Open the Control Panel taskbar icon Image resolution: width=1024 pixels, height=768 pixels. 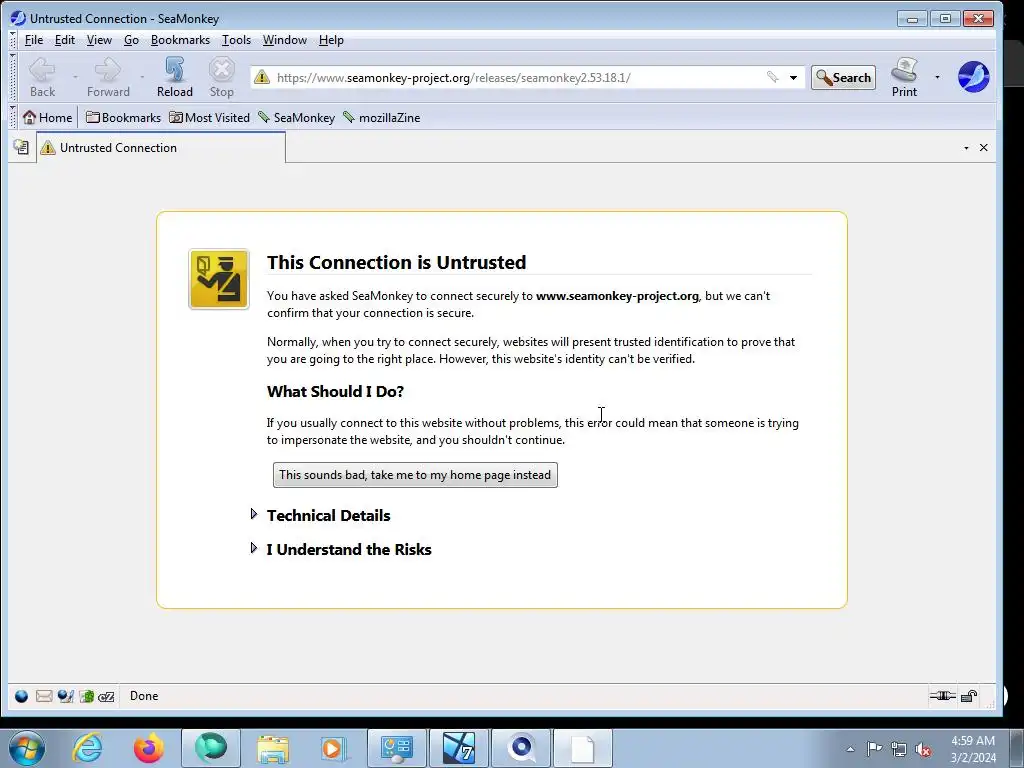pyautogui.click(x=396, y=748)
